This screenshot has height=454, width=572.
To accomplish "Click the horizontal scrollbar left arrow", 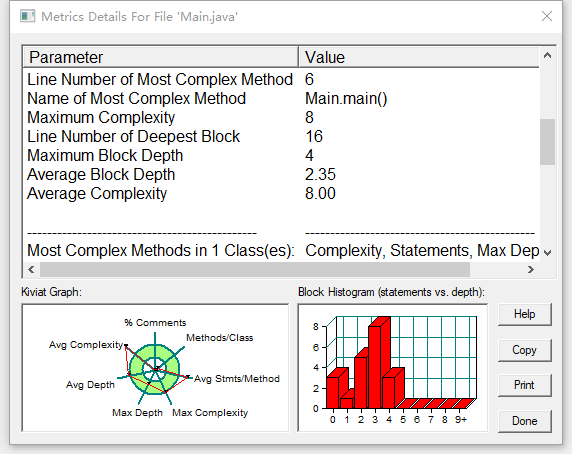I will coord(31,269).
